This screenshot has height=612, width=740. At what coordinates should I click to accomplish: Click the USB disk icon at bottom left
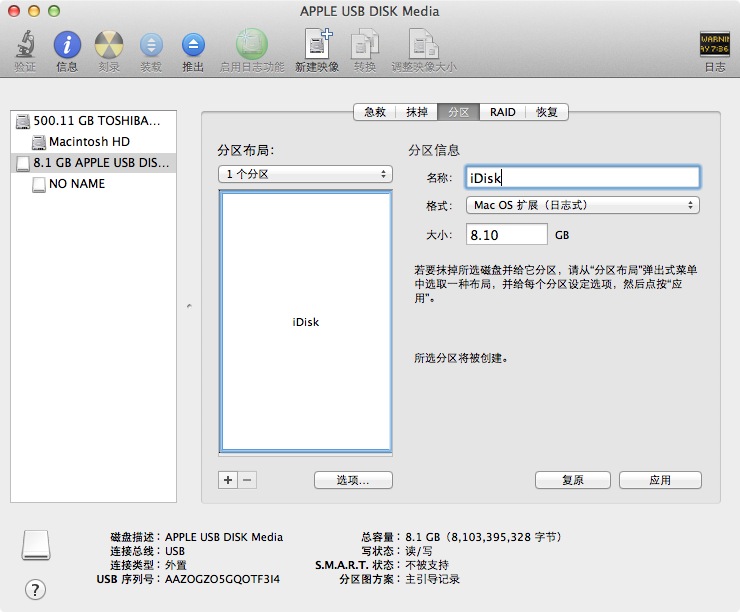[x=36, y=545]
